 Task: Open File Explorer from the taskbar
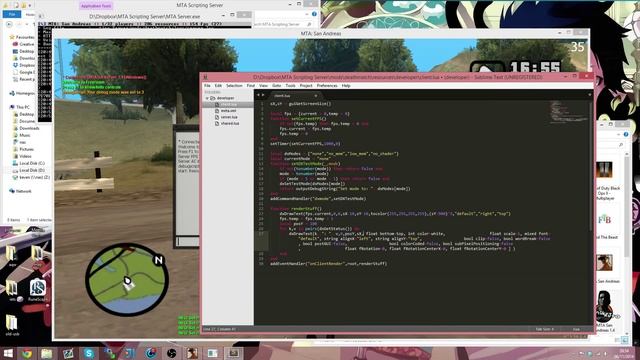pyautogui.click(x=47, y=353)
